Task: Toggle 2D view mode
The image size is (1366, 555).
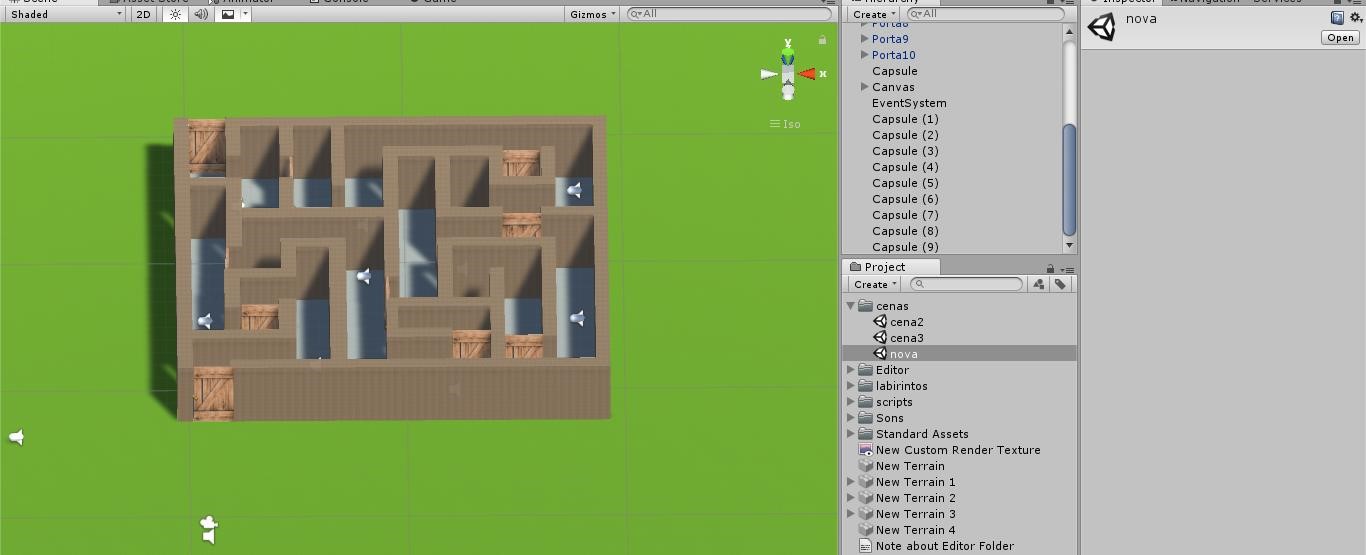Action: click(x=144, y=14)
